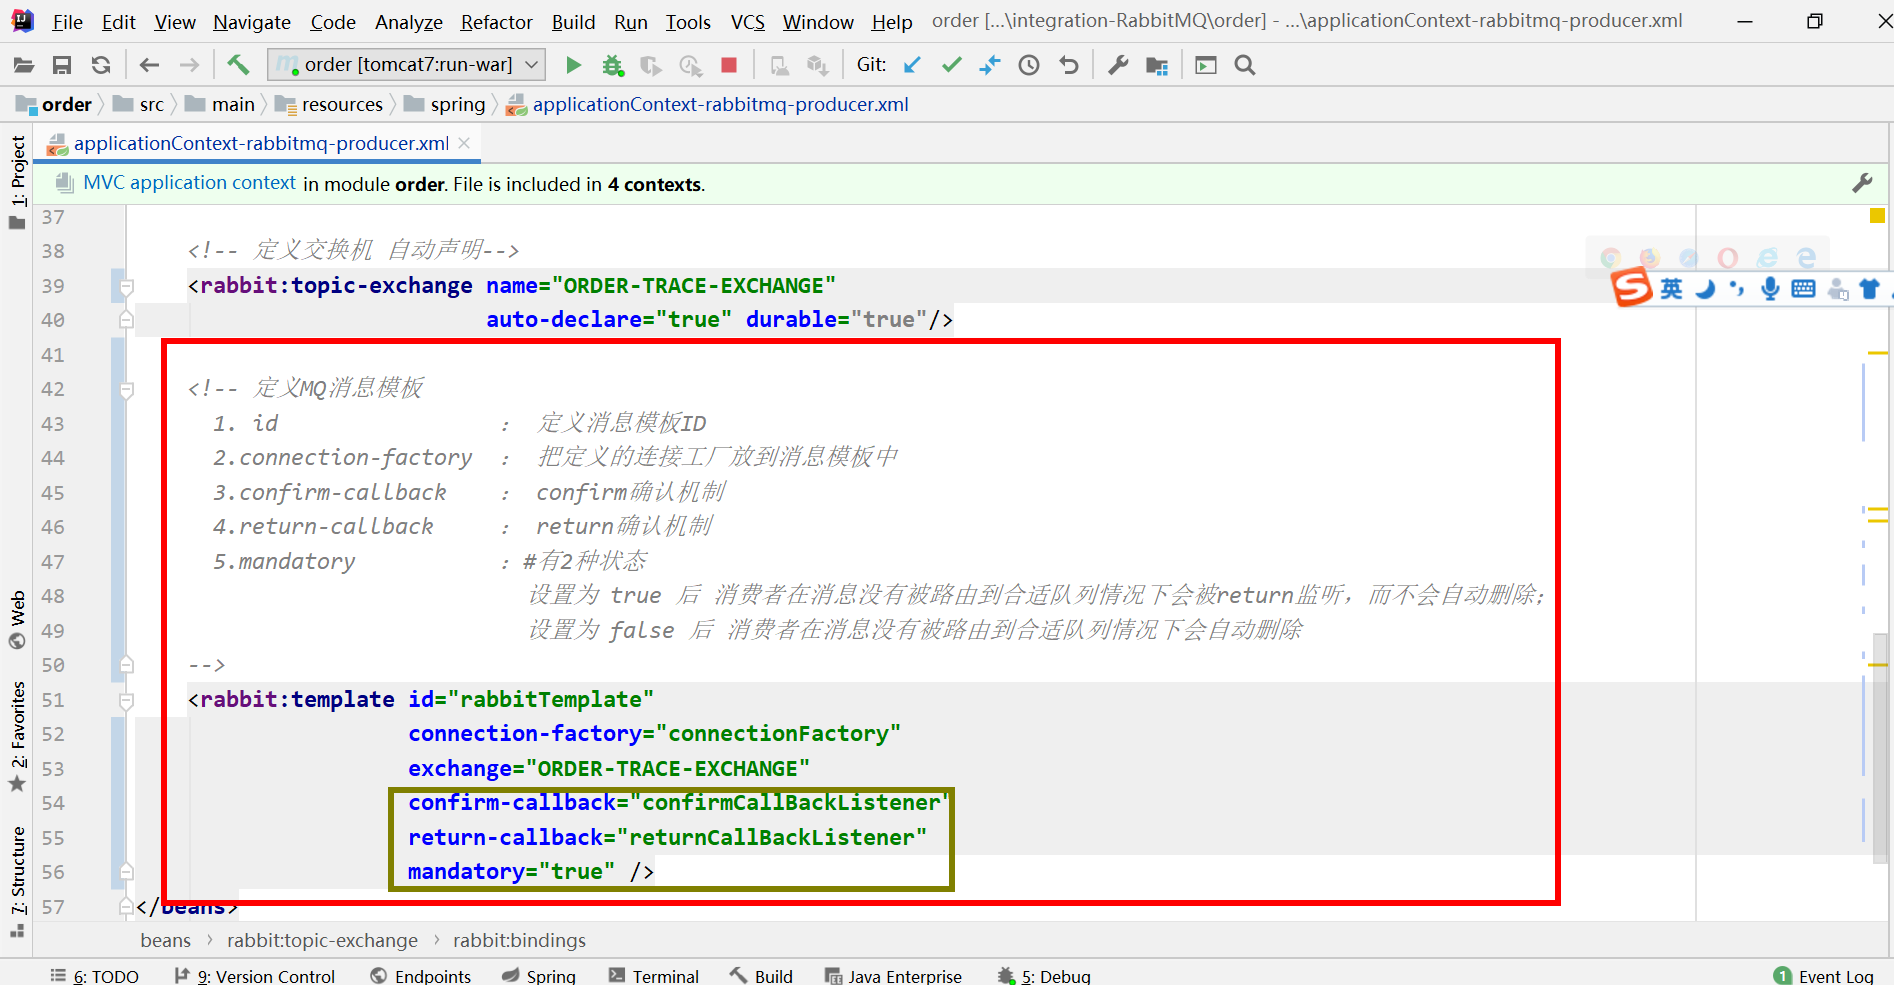Click the Synchronize refresh icon
1894x985 pixels.
pos(101,65)
